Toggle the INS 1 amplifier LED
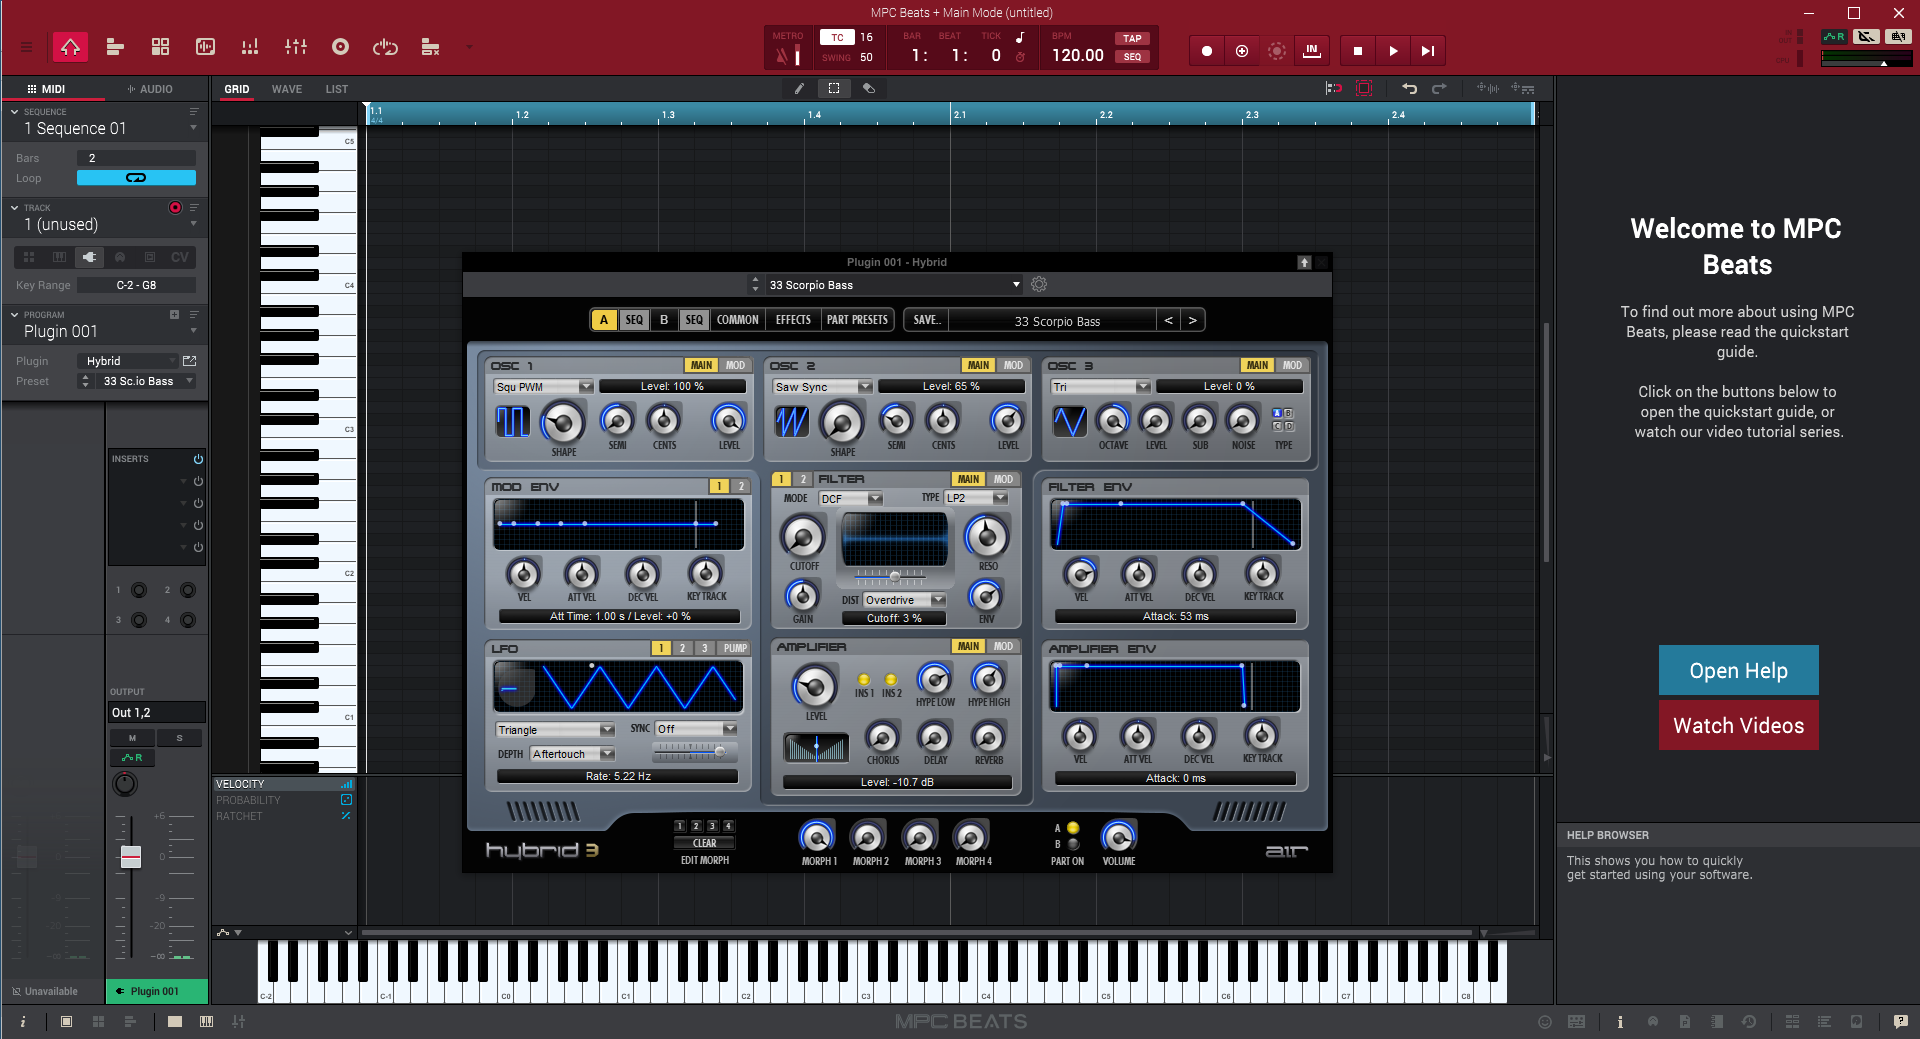The height and width of the screenshot is (1039, 1920). pyautogui.click(x=864, y=680)
